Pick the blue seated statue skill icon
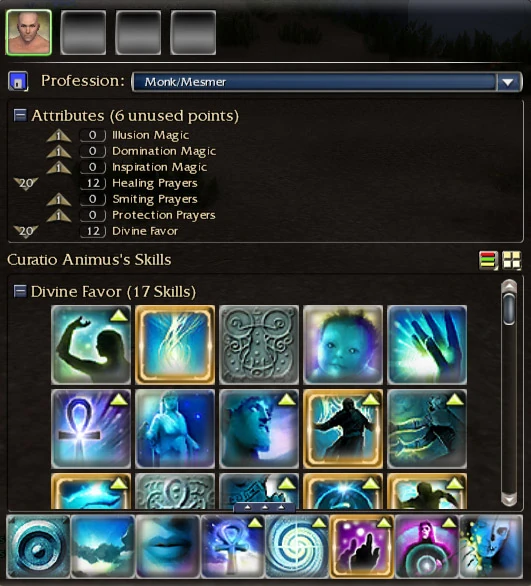This screenshot has width=531, height=586. coord(175,429)
